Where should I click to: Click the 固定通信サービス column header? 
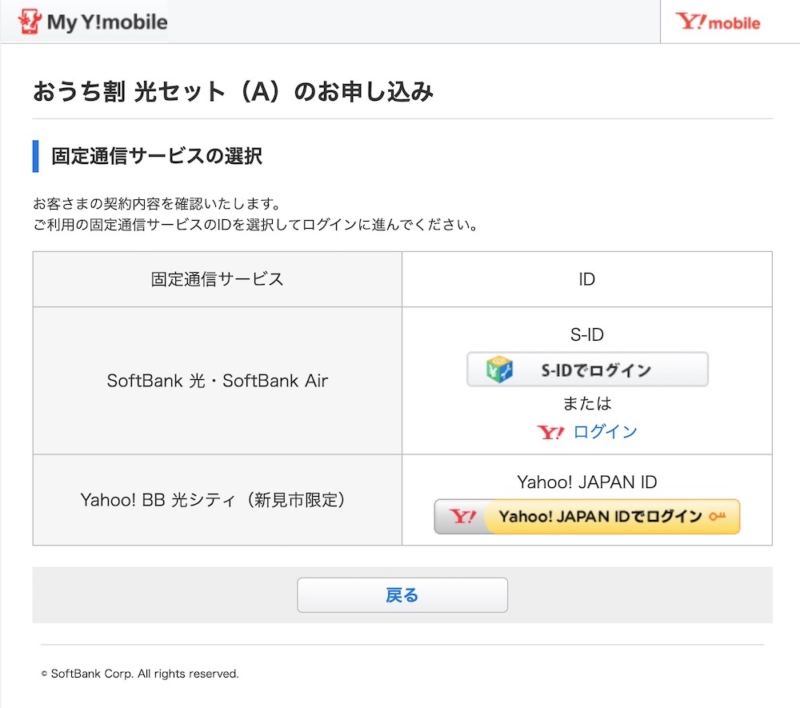click(217, 279)
